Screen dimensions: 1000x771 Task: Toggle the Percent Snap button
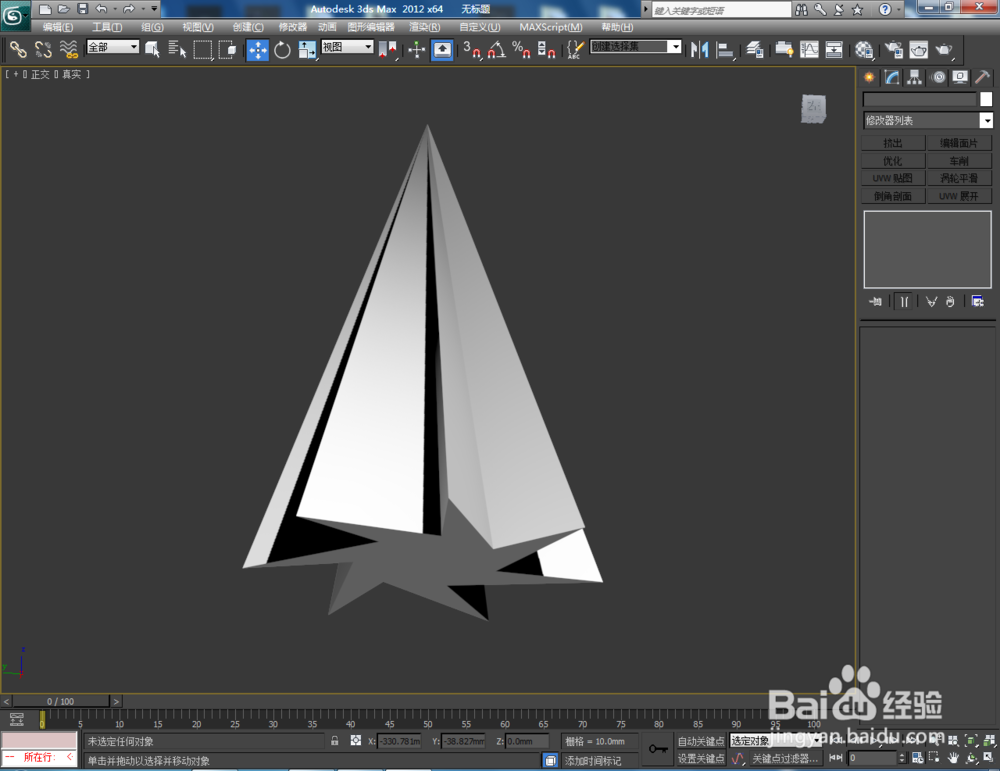pos(521,50)
